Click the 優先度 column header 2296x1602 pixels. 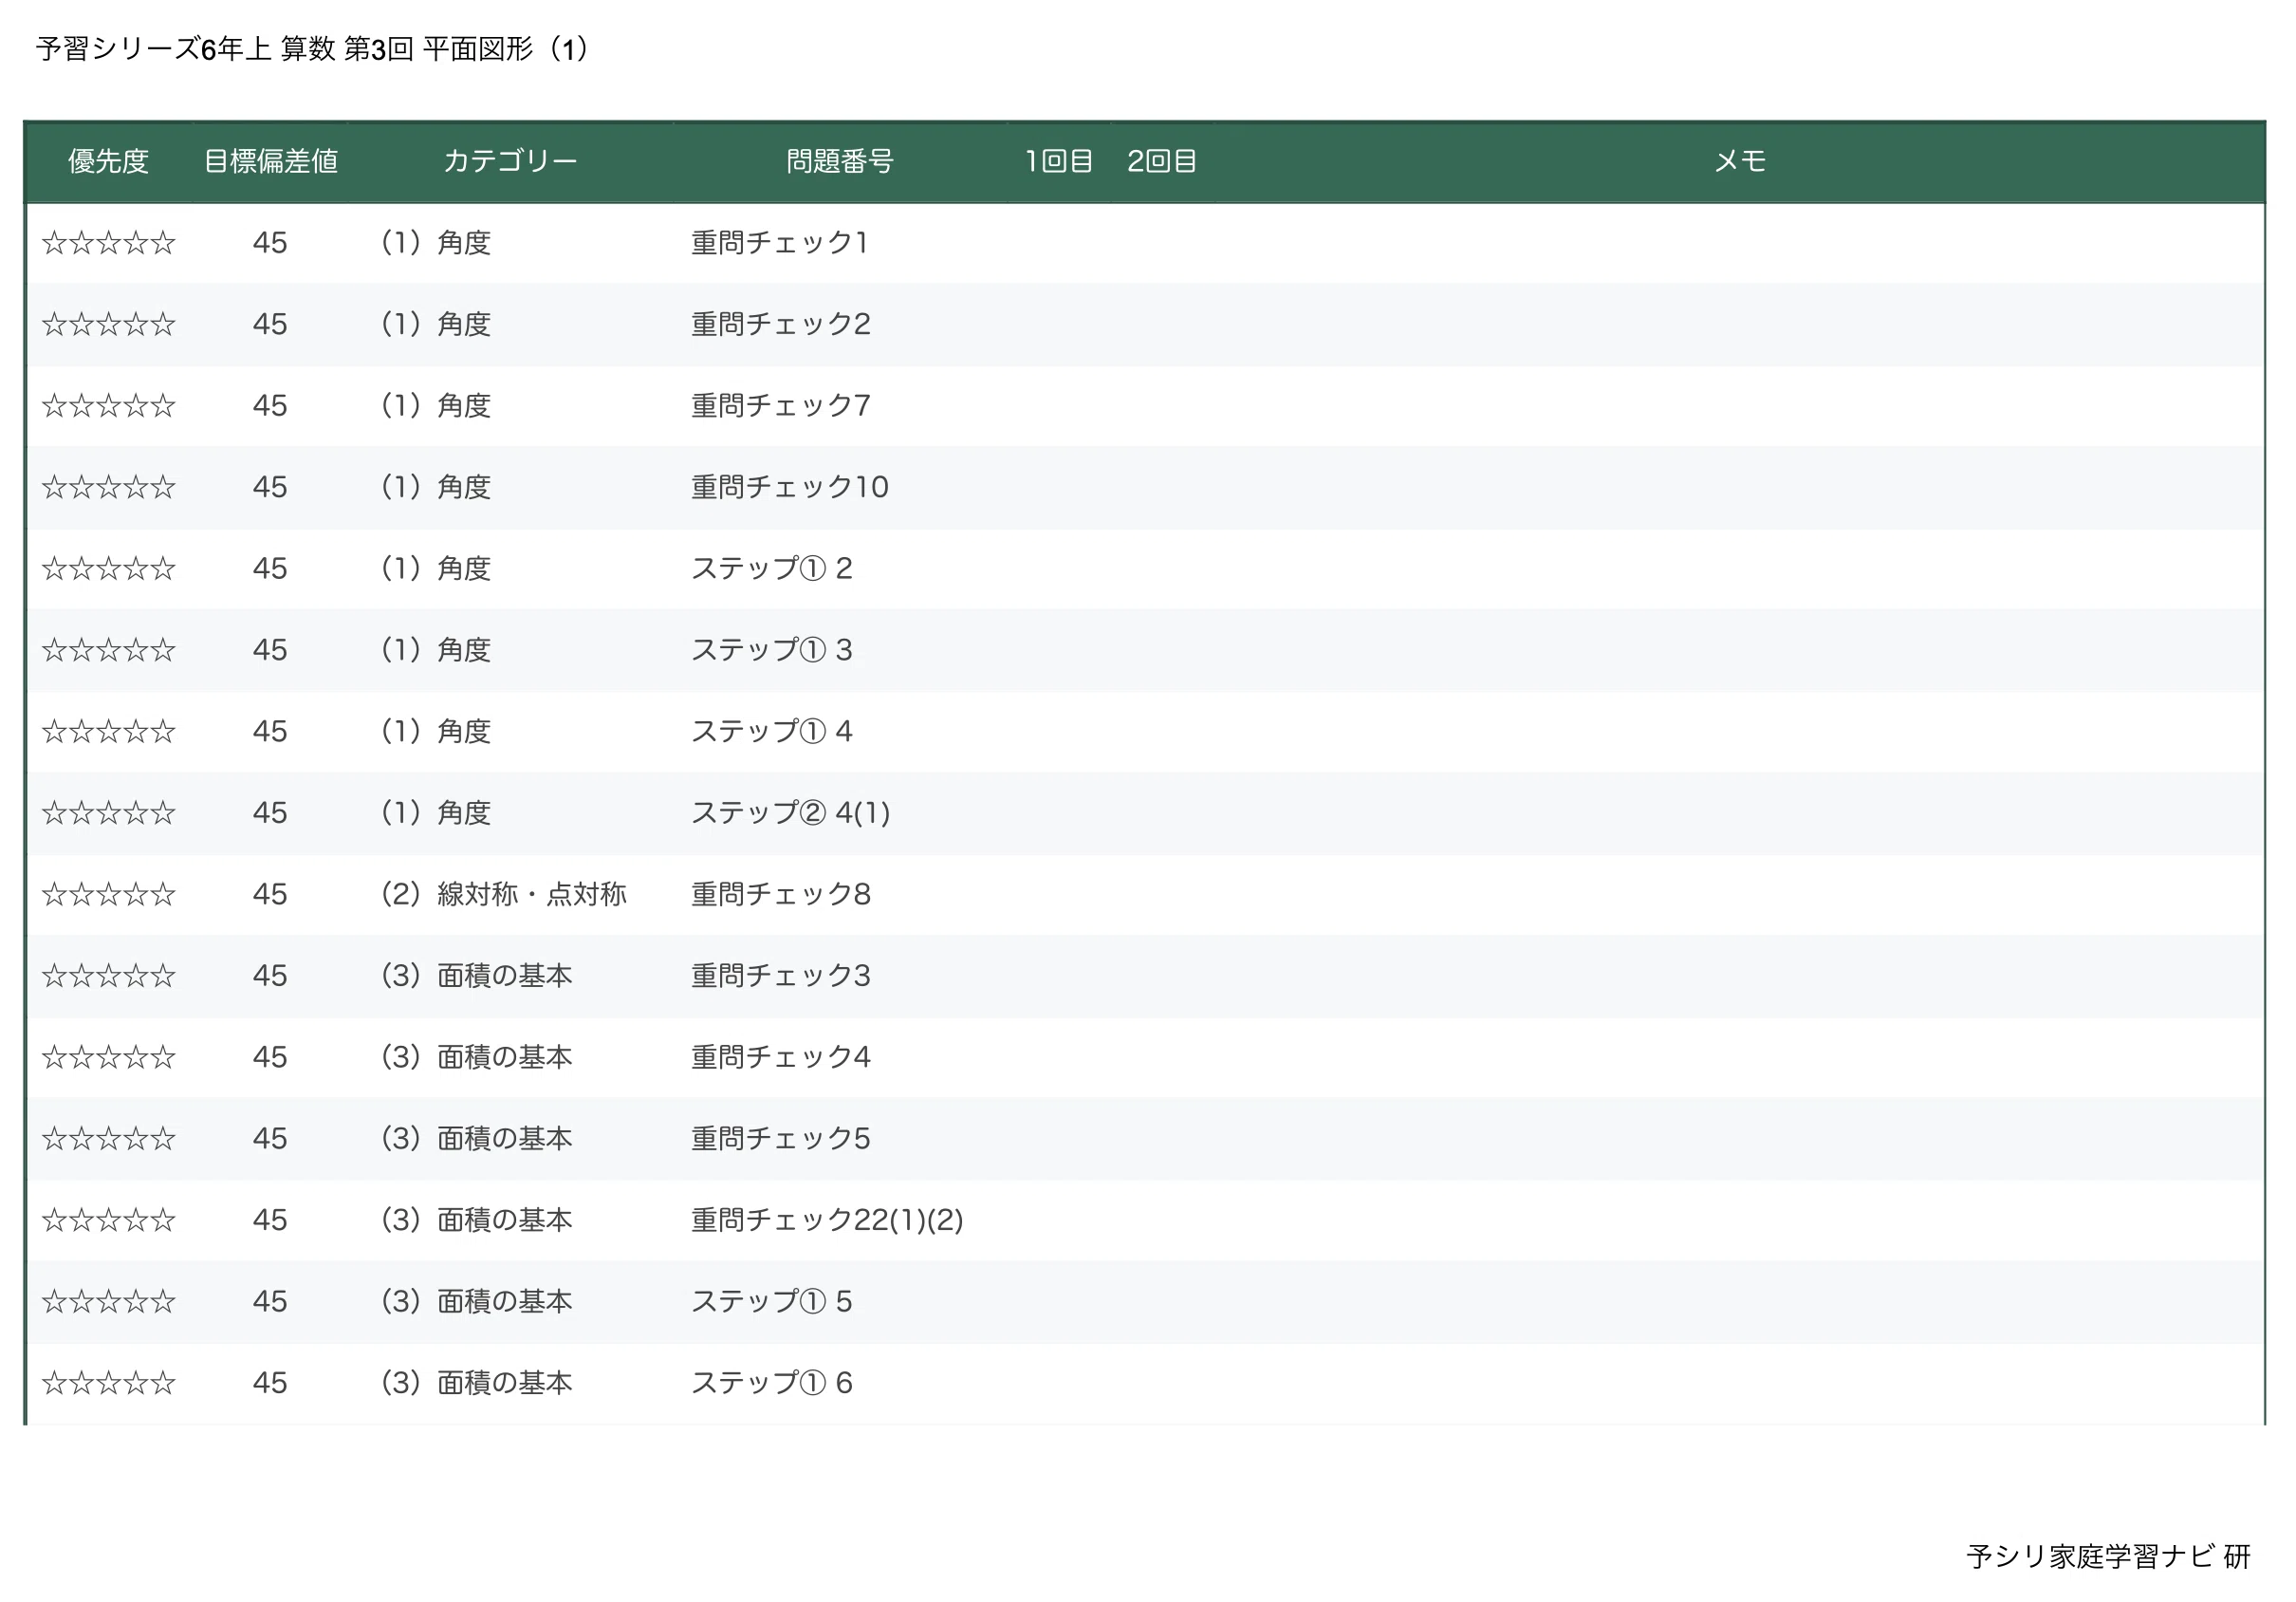(x=109, y=161)
